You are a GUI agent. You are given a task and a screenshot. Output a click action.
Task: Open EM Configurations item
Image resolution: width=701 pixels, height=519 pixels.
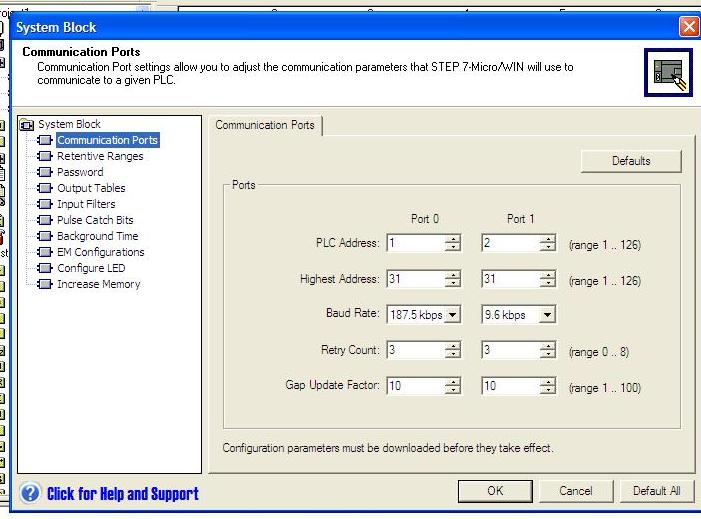pyautogui.click(x=100, y=252)
